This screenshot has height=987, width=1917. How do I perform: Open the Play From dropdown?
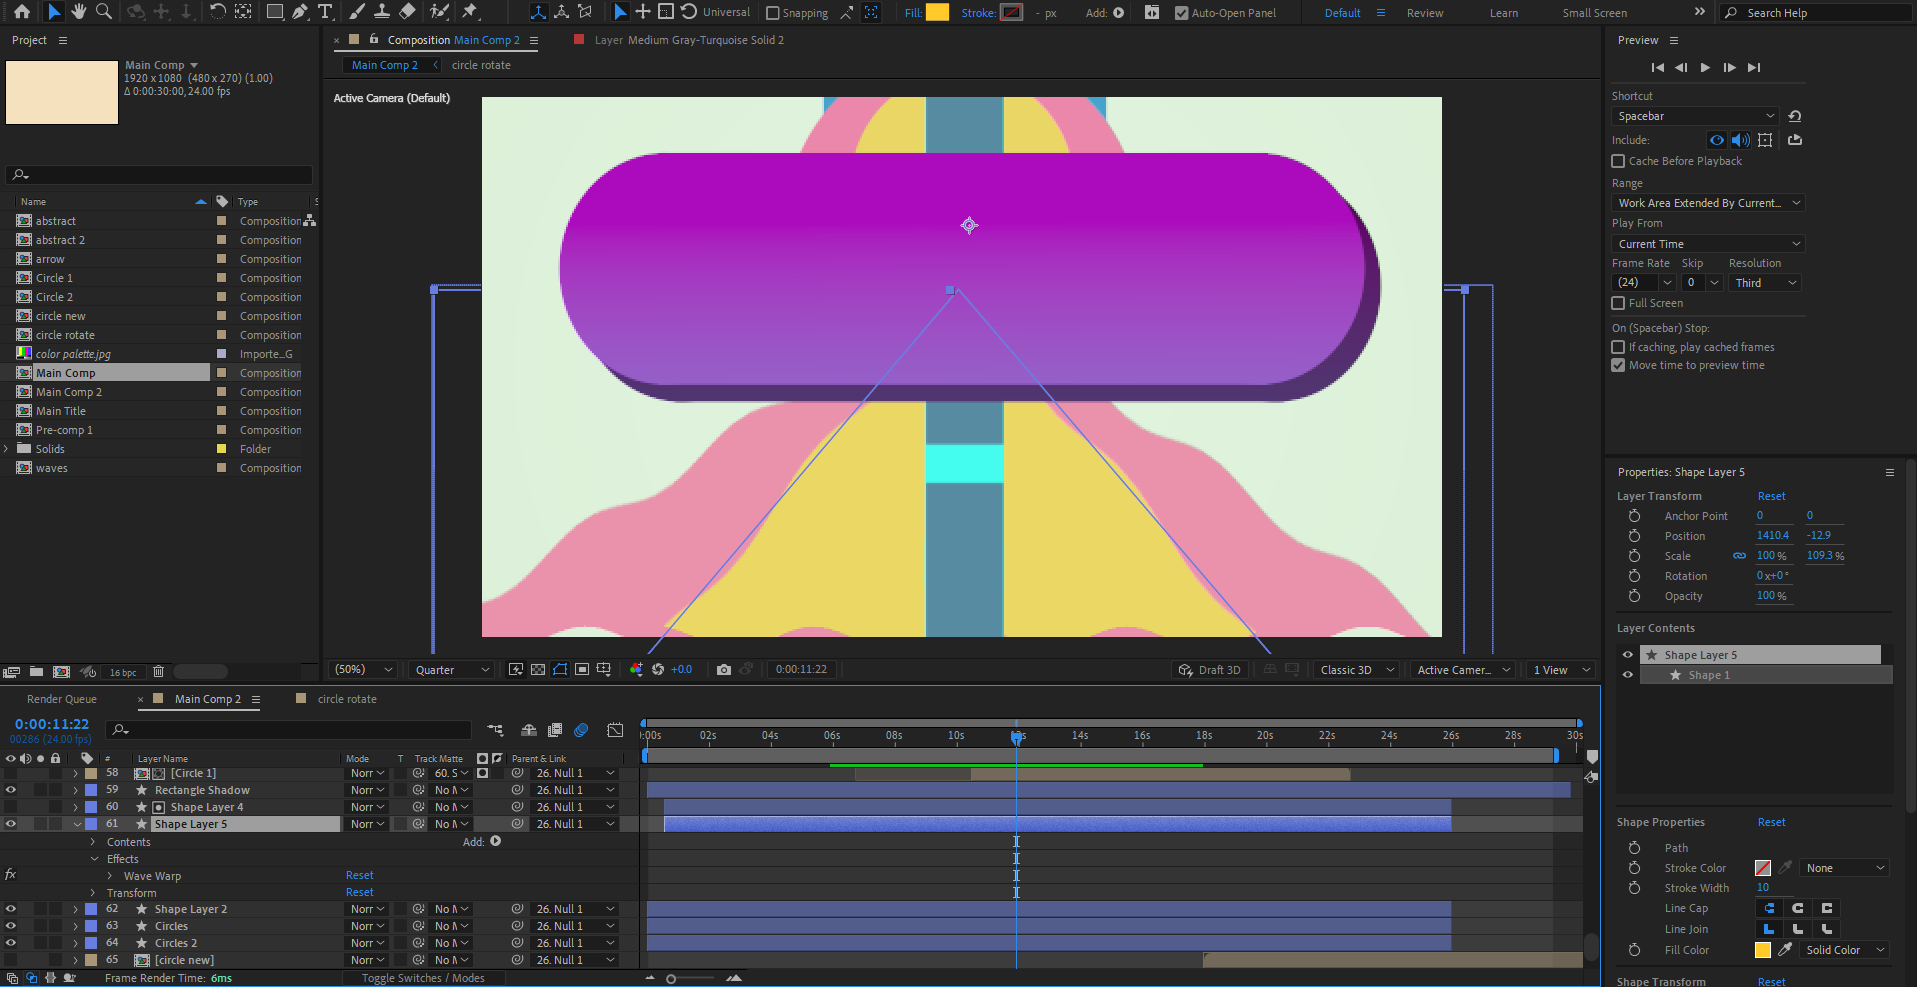tap(1708, 244)
